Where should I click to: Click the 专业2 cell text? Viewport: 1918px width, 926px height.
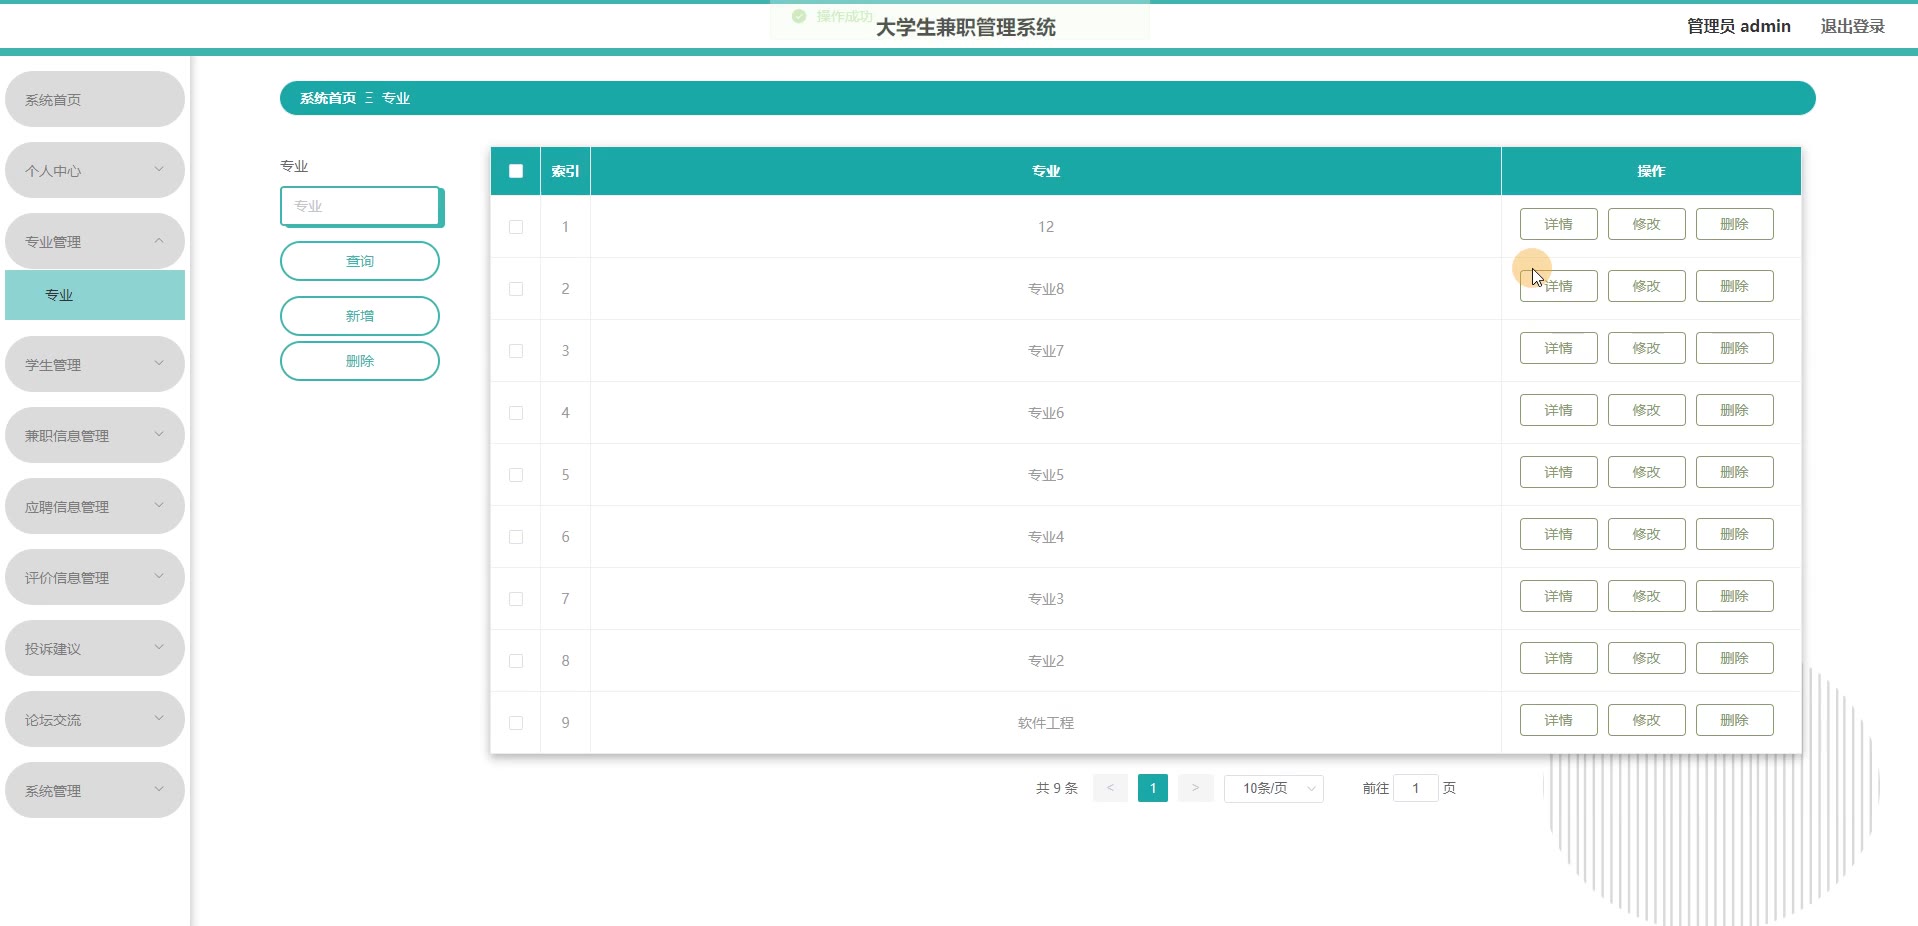click(1046, 661)
